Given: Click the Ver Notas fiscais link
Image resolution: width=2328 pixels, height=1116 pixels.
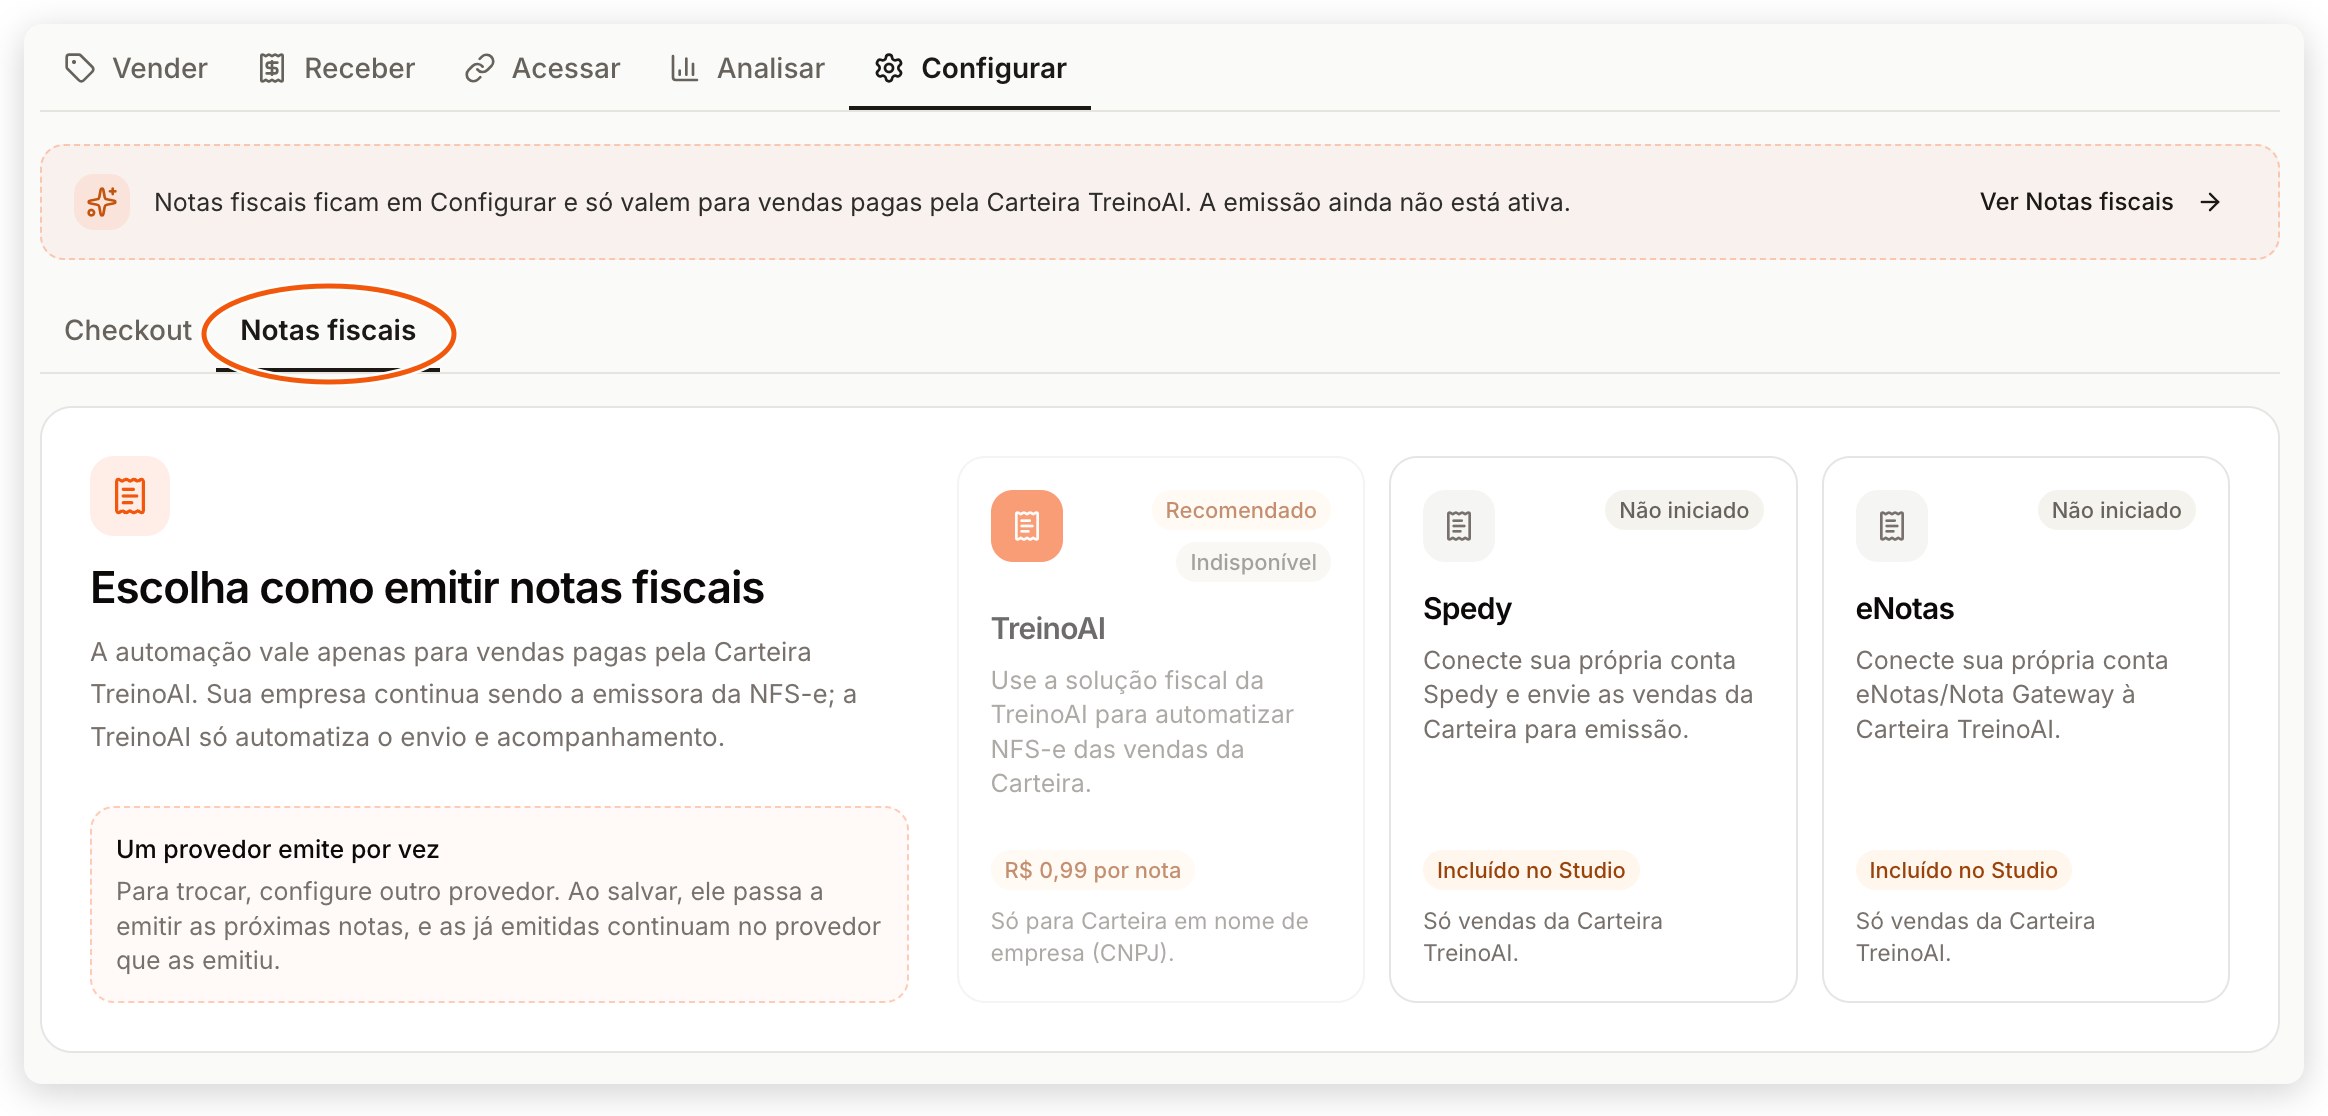Looking at the screenshot, I should coord(2100,202).
